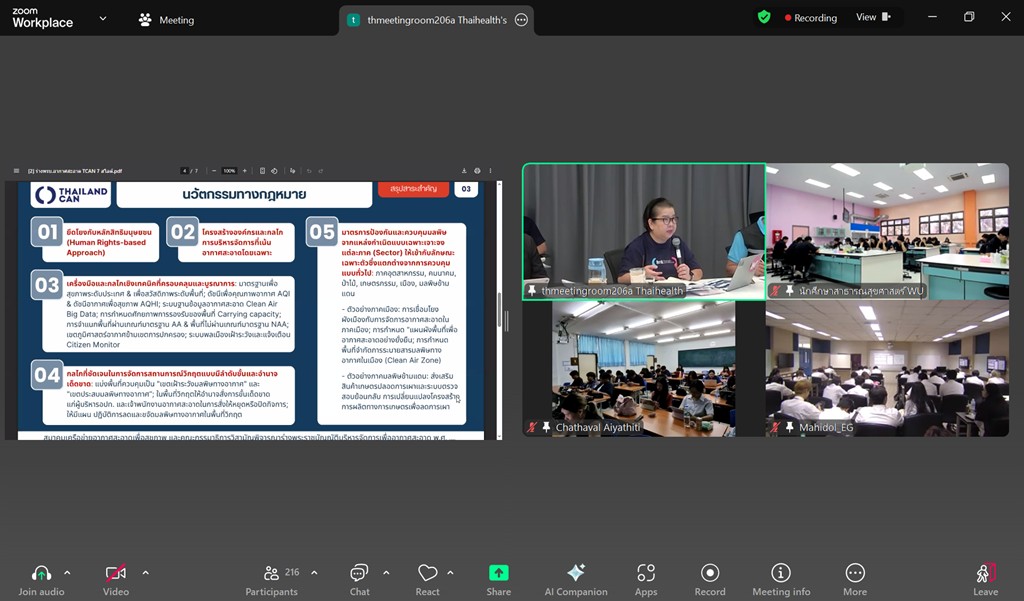
Task: Open the Participants panel
Action: tap(271, 579)
